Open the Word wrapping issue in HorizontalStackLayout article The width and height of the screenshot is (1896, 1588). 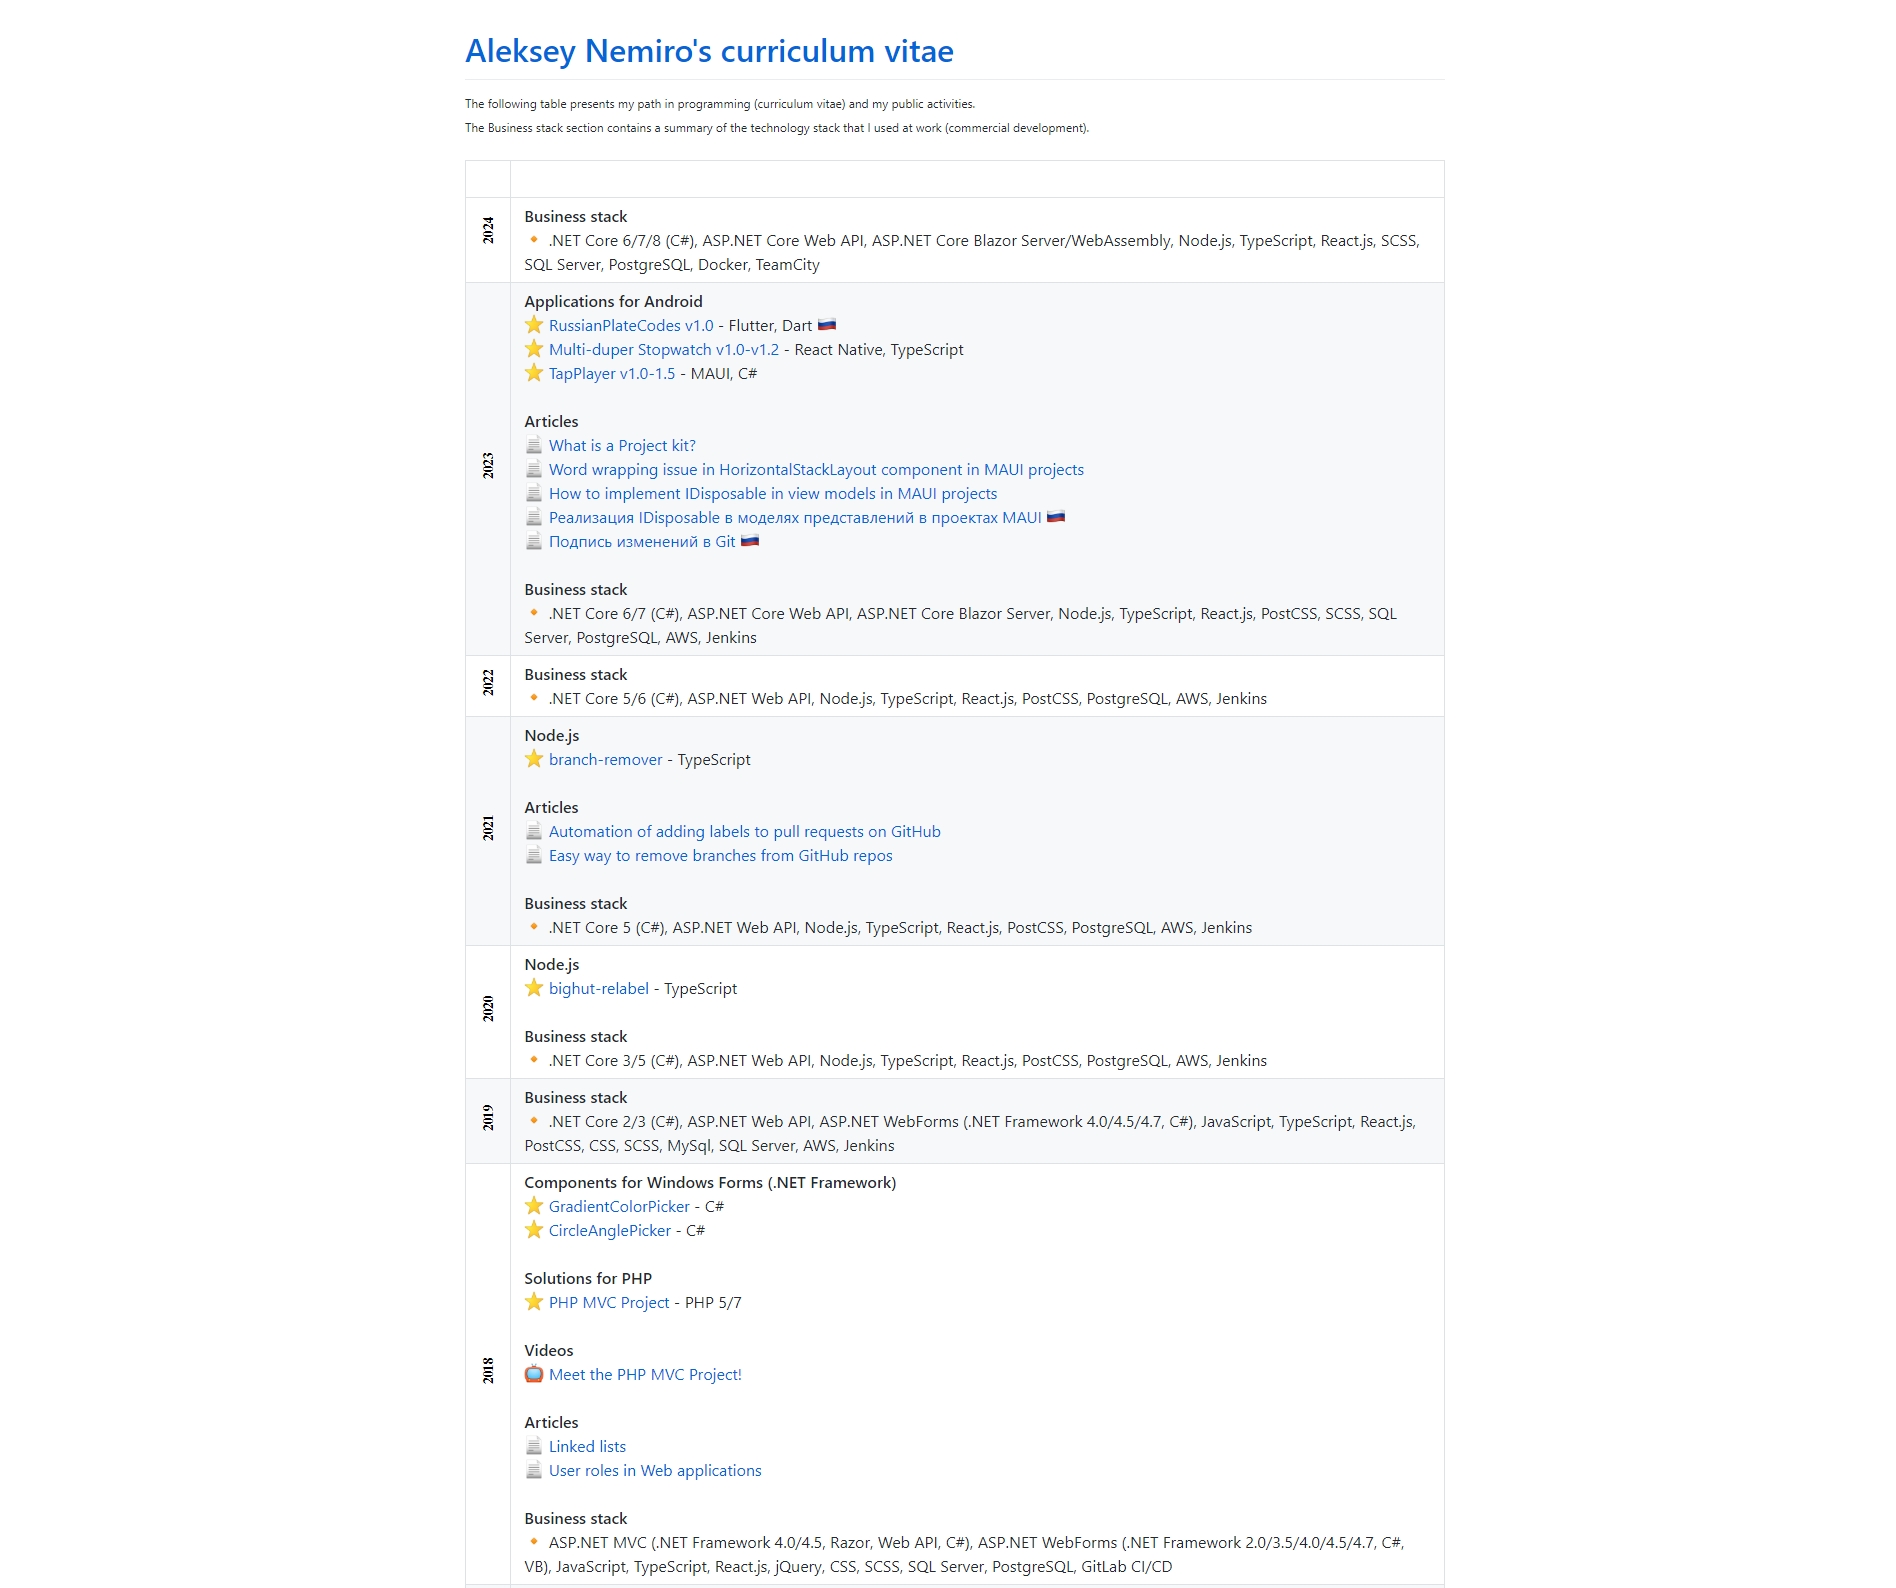pyautogui.click(x=815, y=470)
